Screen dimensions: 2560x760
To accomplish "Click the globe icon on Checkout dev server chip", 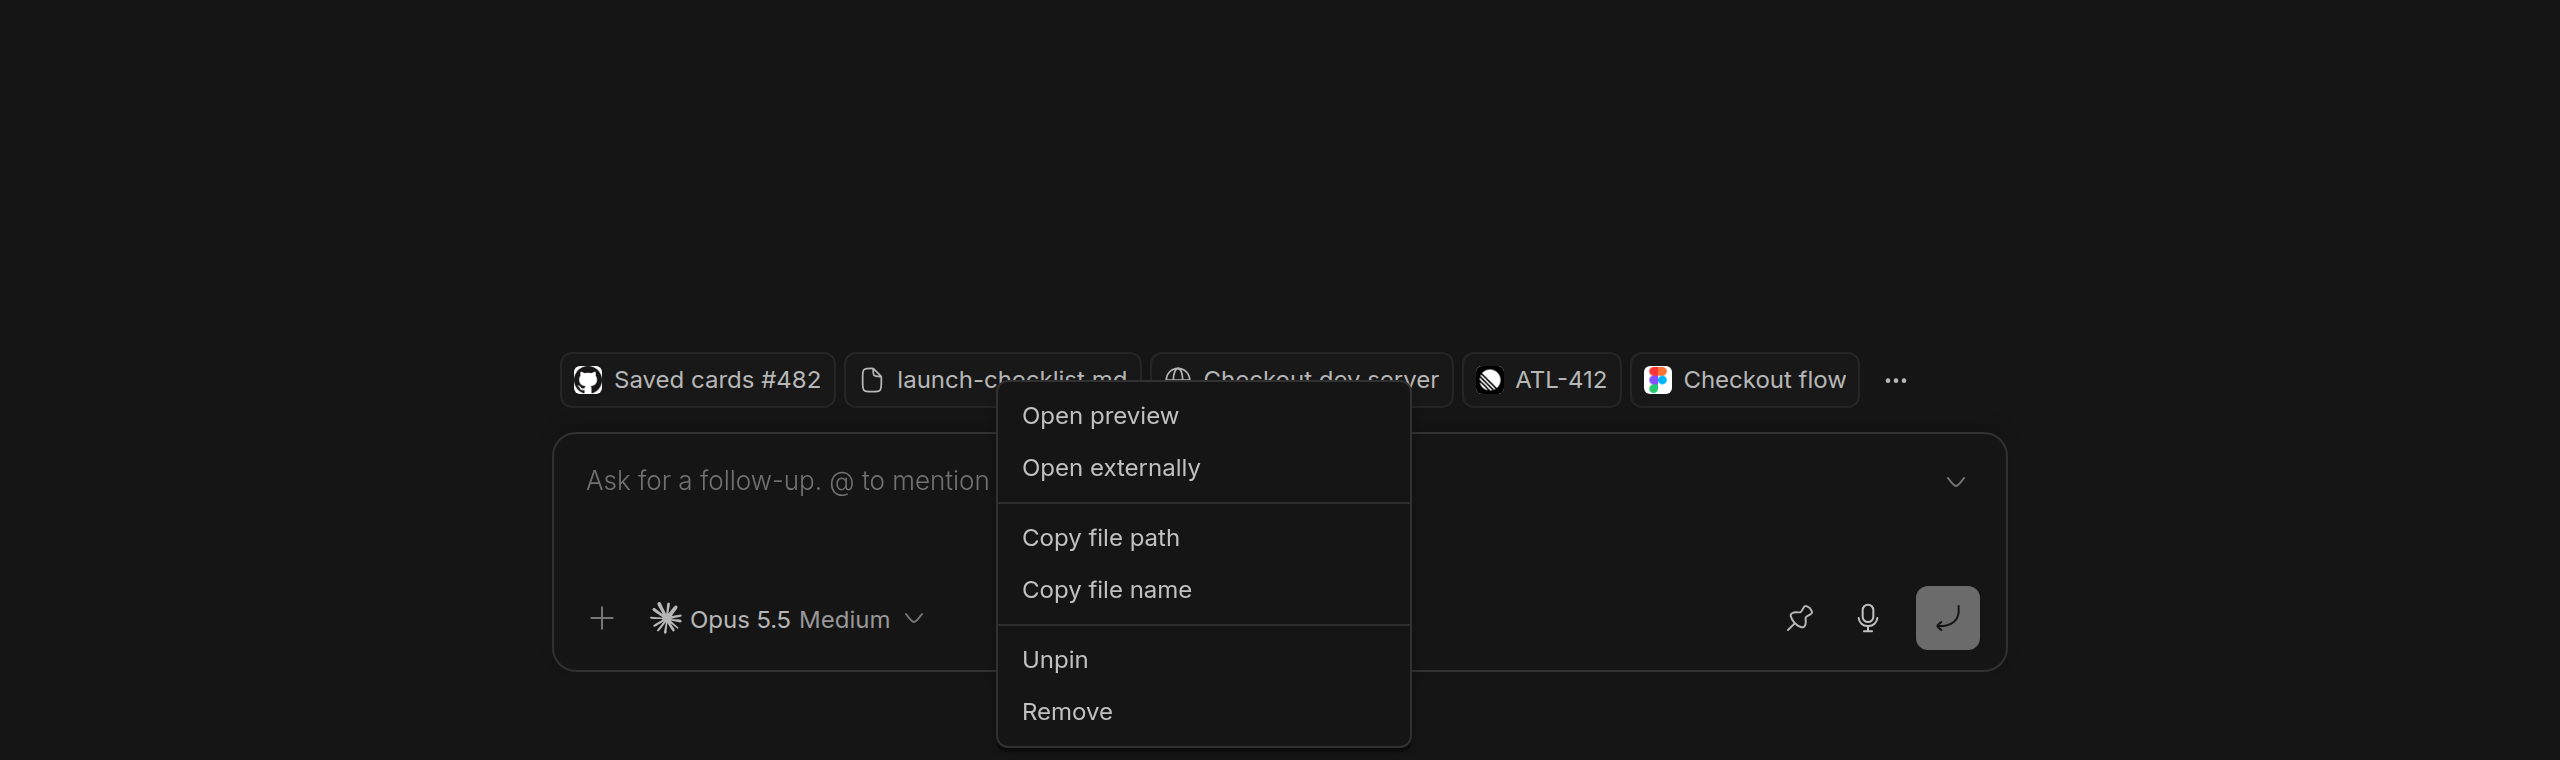I will tap(1178, 374).
